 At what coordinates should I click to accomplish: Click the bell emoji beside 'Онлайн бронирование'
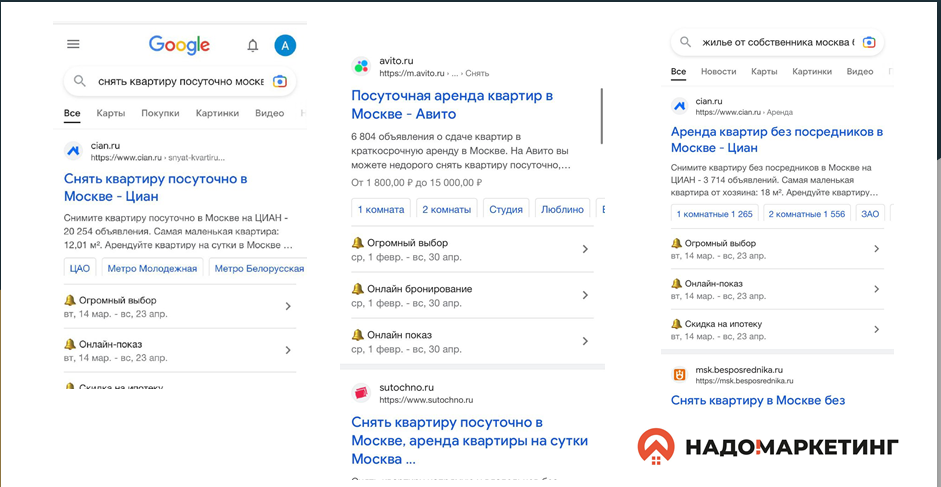point(358,289)
